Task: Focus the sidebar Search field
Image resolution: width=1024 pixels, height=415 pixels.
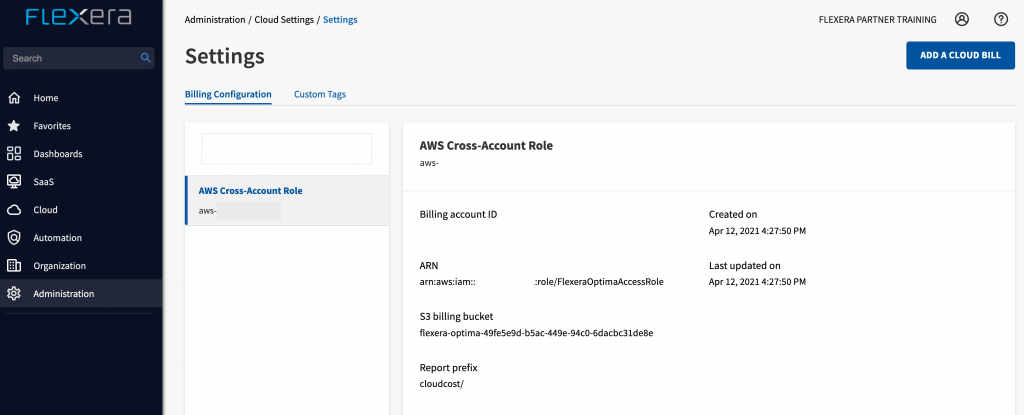Action: (x=79, y=58)
